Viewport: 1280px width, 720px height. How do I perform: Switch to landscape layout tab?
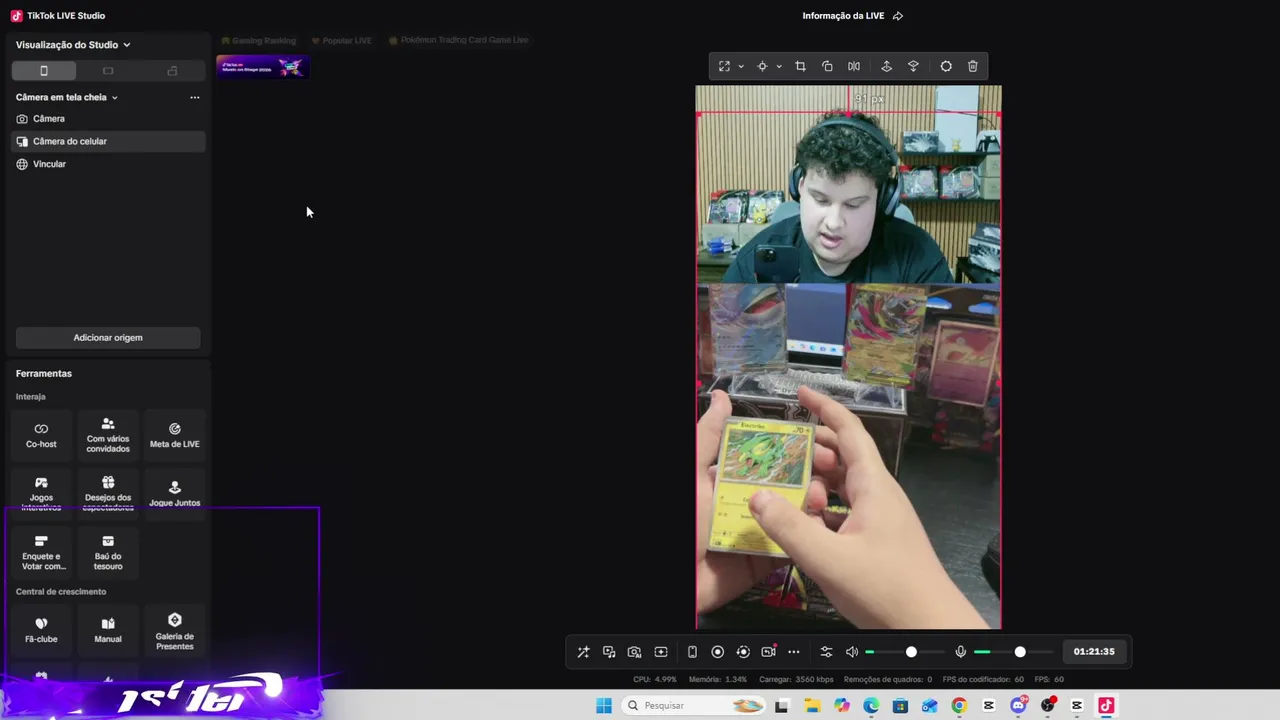pyautogui.click(x=108, y=71)
